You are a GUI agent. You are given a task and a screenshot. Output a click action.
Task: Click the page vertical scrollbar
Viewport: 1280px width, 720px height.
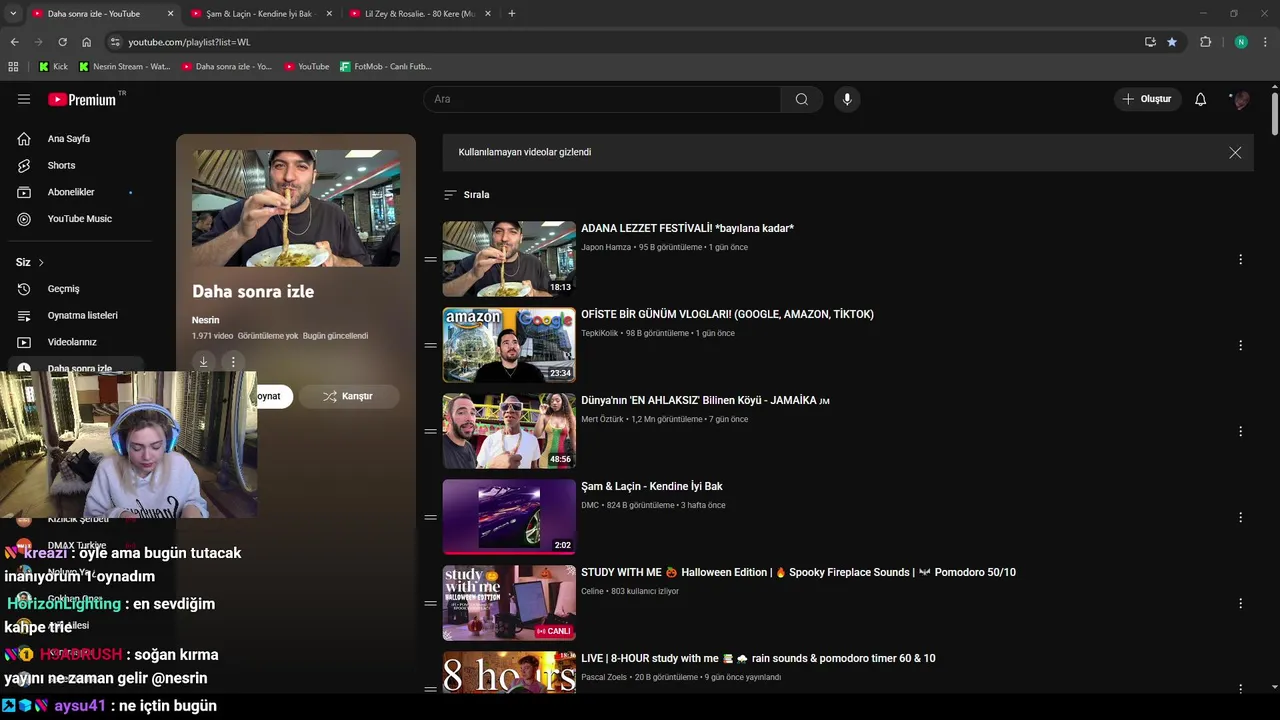[x=1274, y=113]
